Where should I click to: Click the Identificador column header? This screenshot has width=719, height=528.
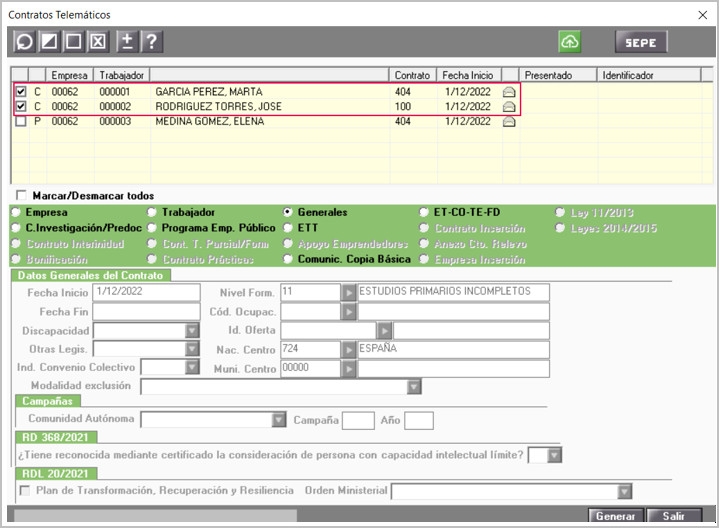[x=649, y=75]
